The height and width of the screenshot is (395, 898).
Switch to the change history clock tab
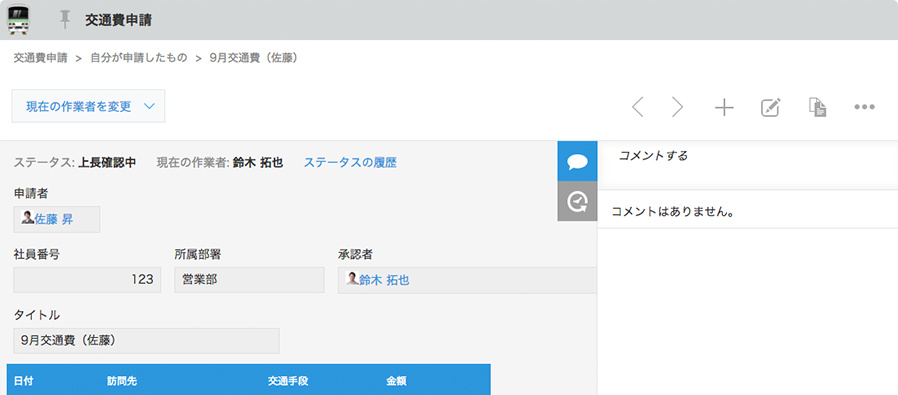(x=577, y=202)
